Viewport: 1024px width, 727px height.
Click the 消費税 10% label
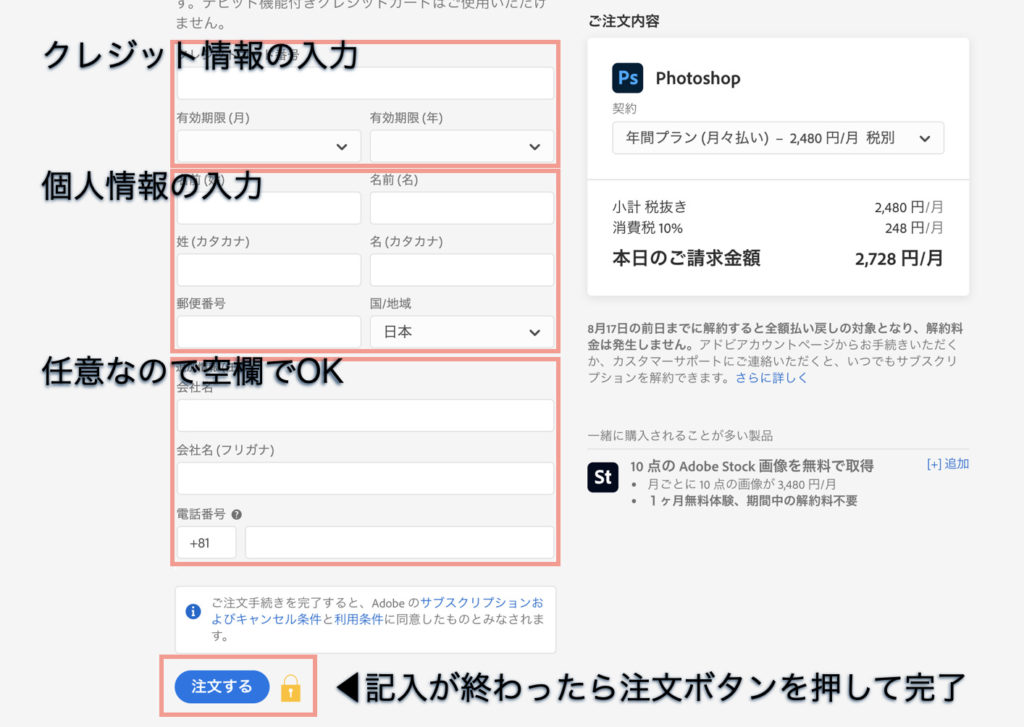point(647,228)
